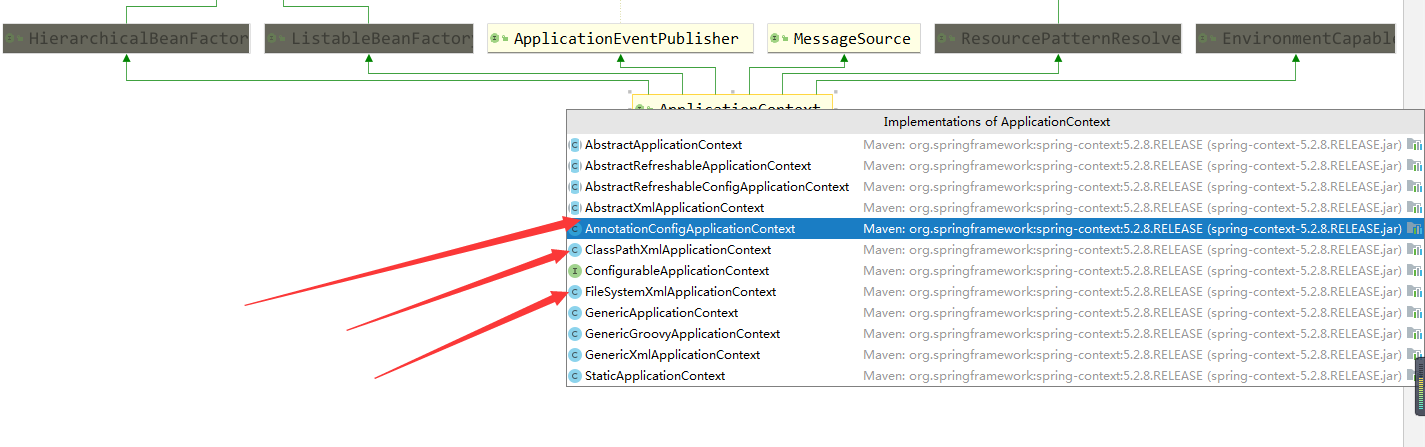Click the library icon on the AnnotationConfigApplicationContext row
This screenshot has width=1425, height=447.
point(1414,229)
